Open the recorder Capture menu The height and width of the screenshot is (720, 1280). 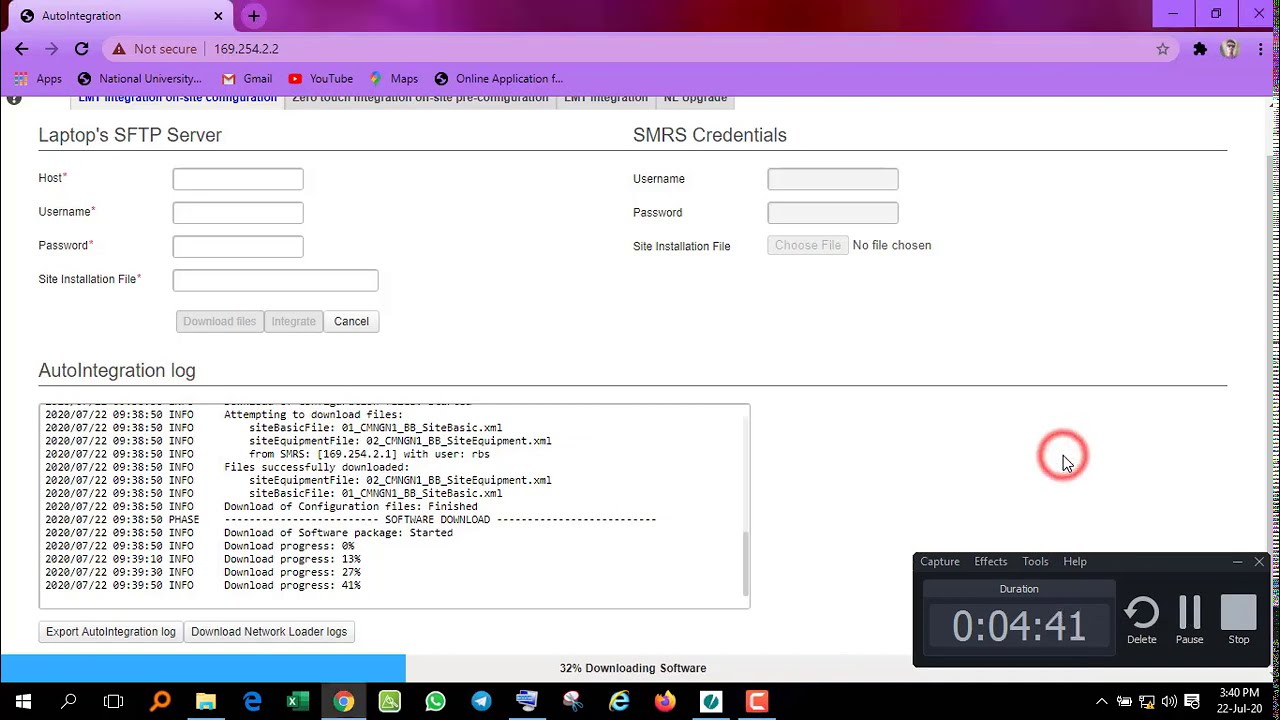tap(940, 562)
